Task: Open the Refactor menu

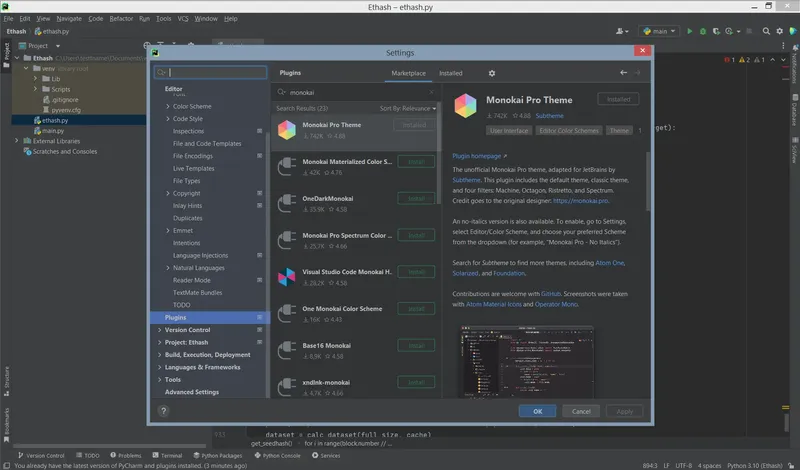Action: [121, 18]
